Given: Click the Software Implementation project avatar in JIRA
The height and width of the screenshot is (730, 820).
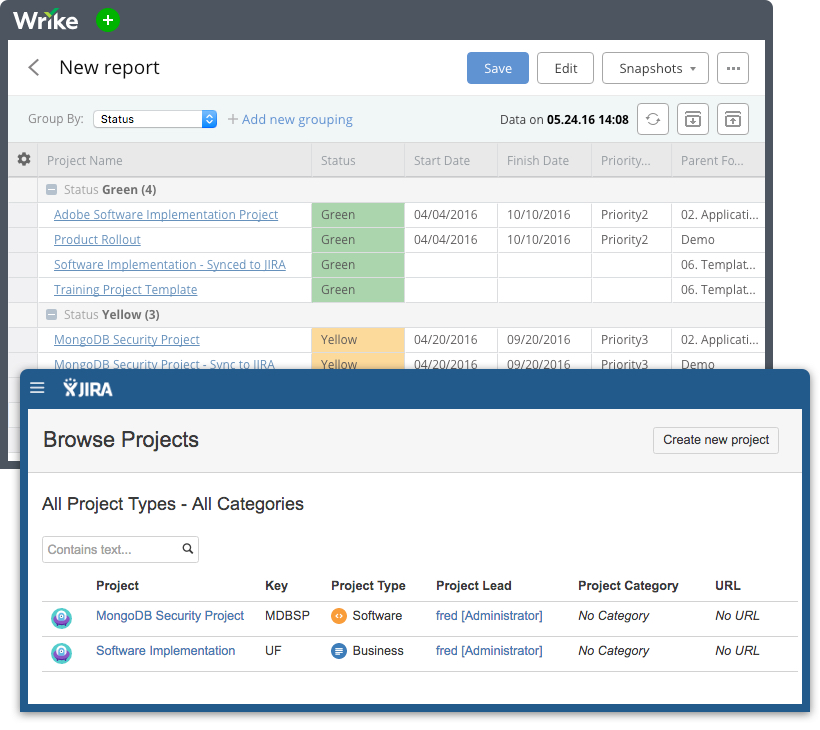Looking at the screenshot, I should 61,653.
